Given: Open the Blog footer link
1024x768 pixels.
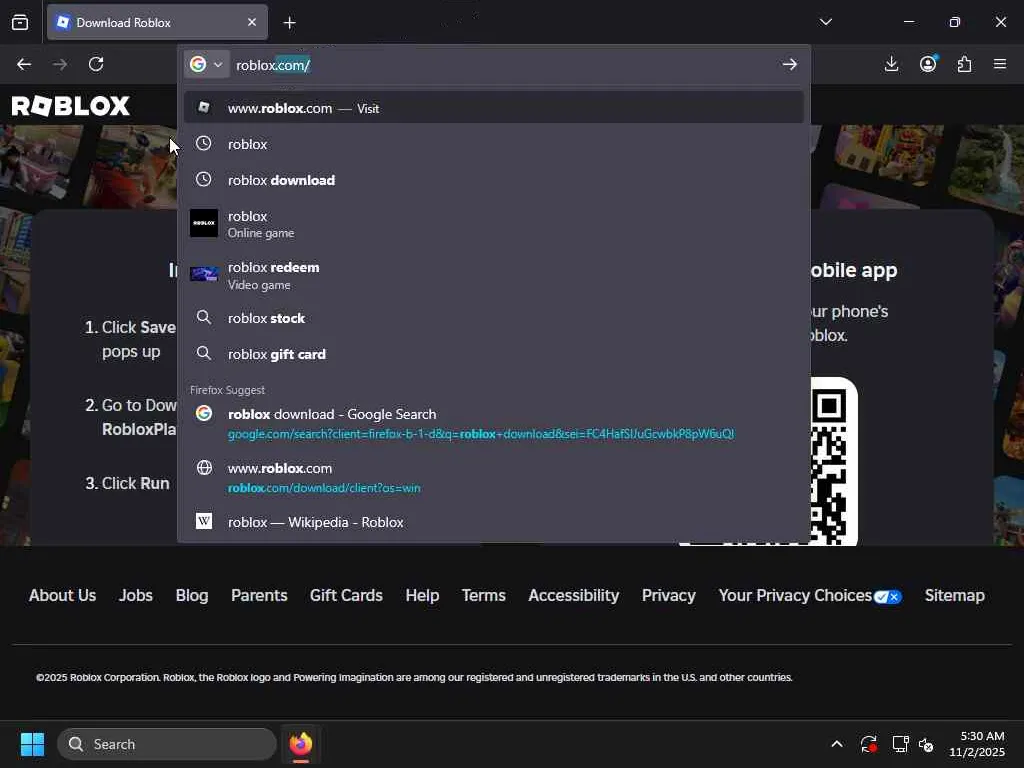Looking at the screenshot, I should [192, 596].
